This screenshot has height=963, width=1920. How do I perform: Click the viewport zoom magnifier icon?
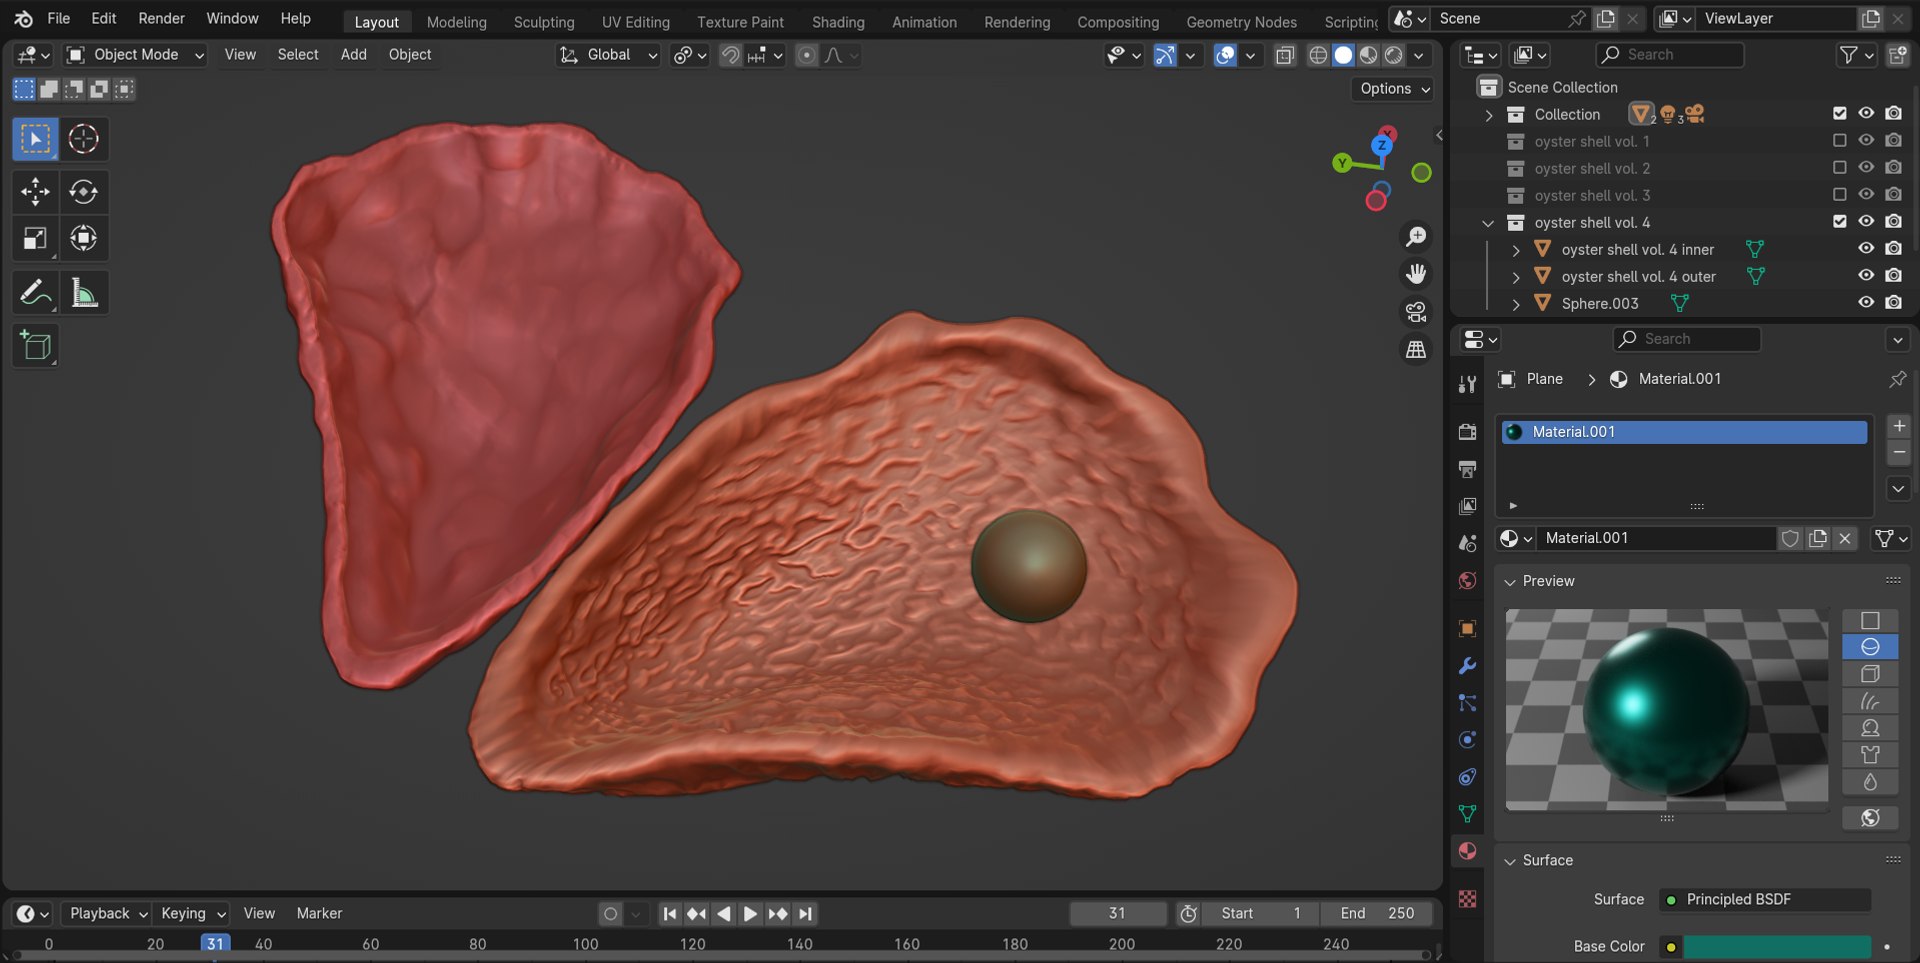[x=1416, y=236]
